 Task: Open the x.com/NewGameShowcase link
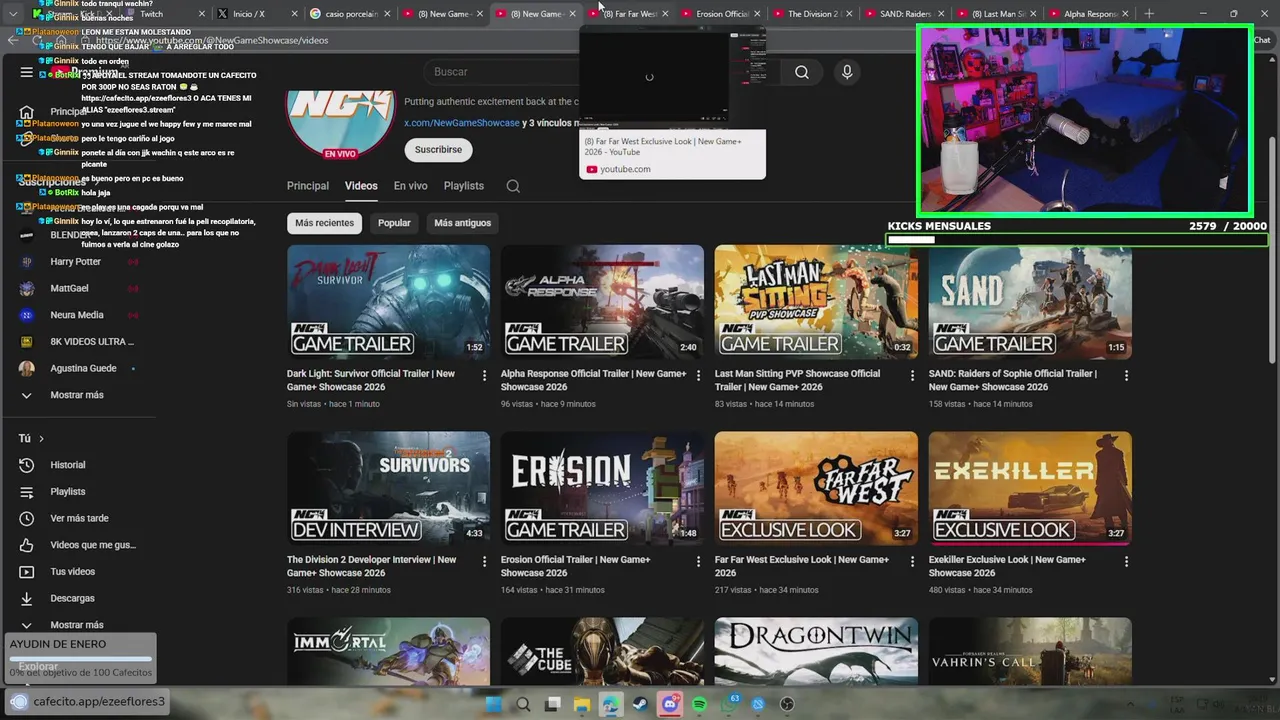click(x=462, y=123)
